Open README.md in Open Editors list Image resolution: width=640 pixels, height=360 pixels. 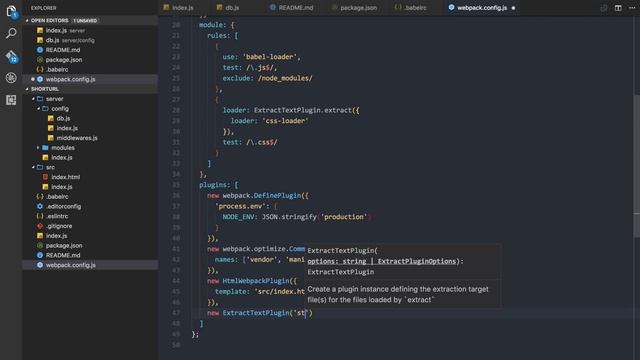(x=90, y=50)
